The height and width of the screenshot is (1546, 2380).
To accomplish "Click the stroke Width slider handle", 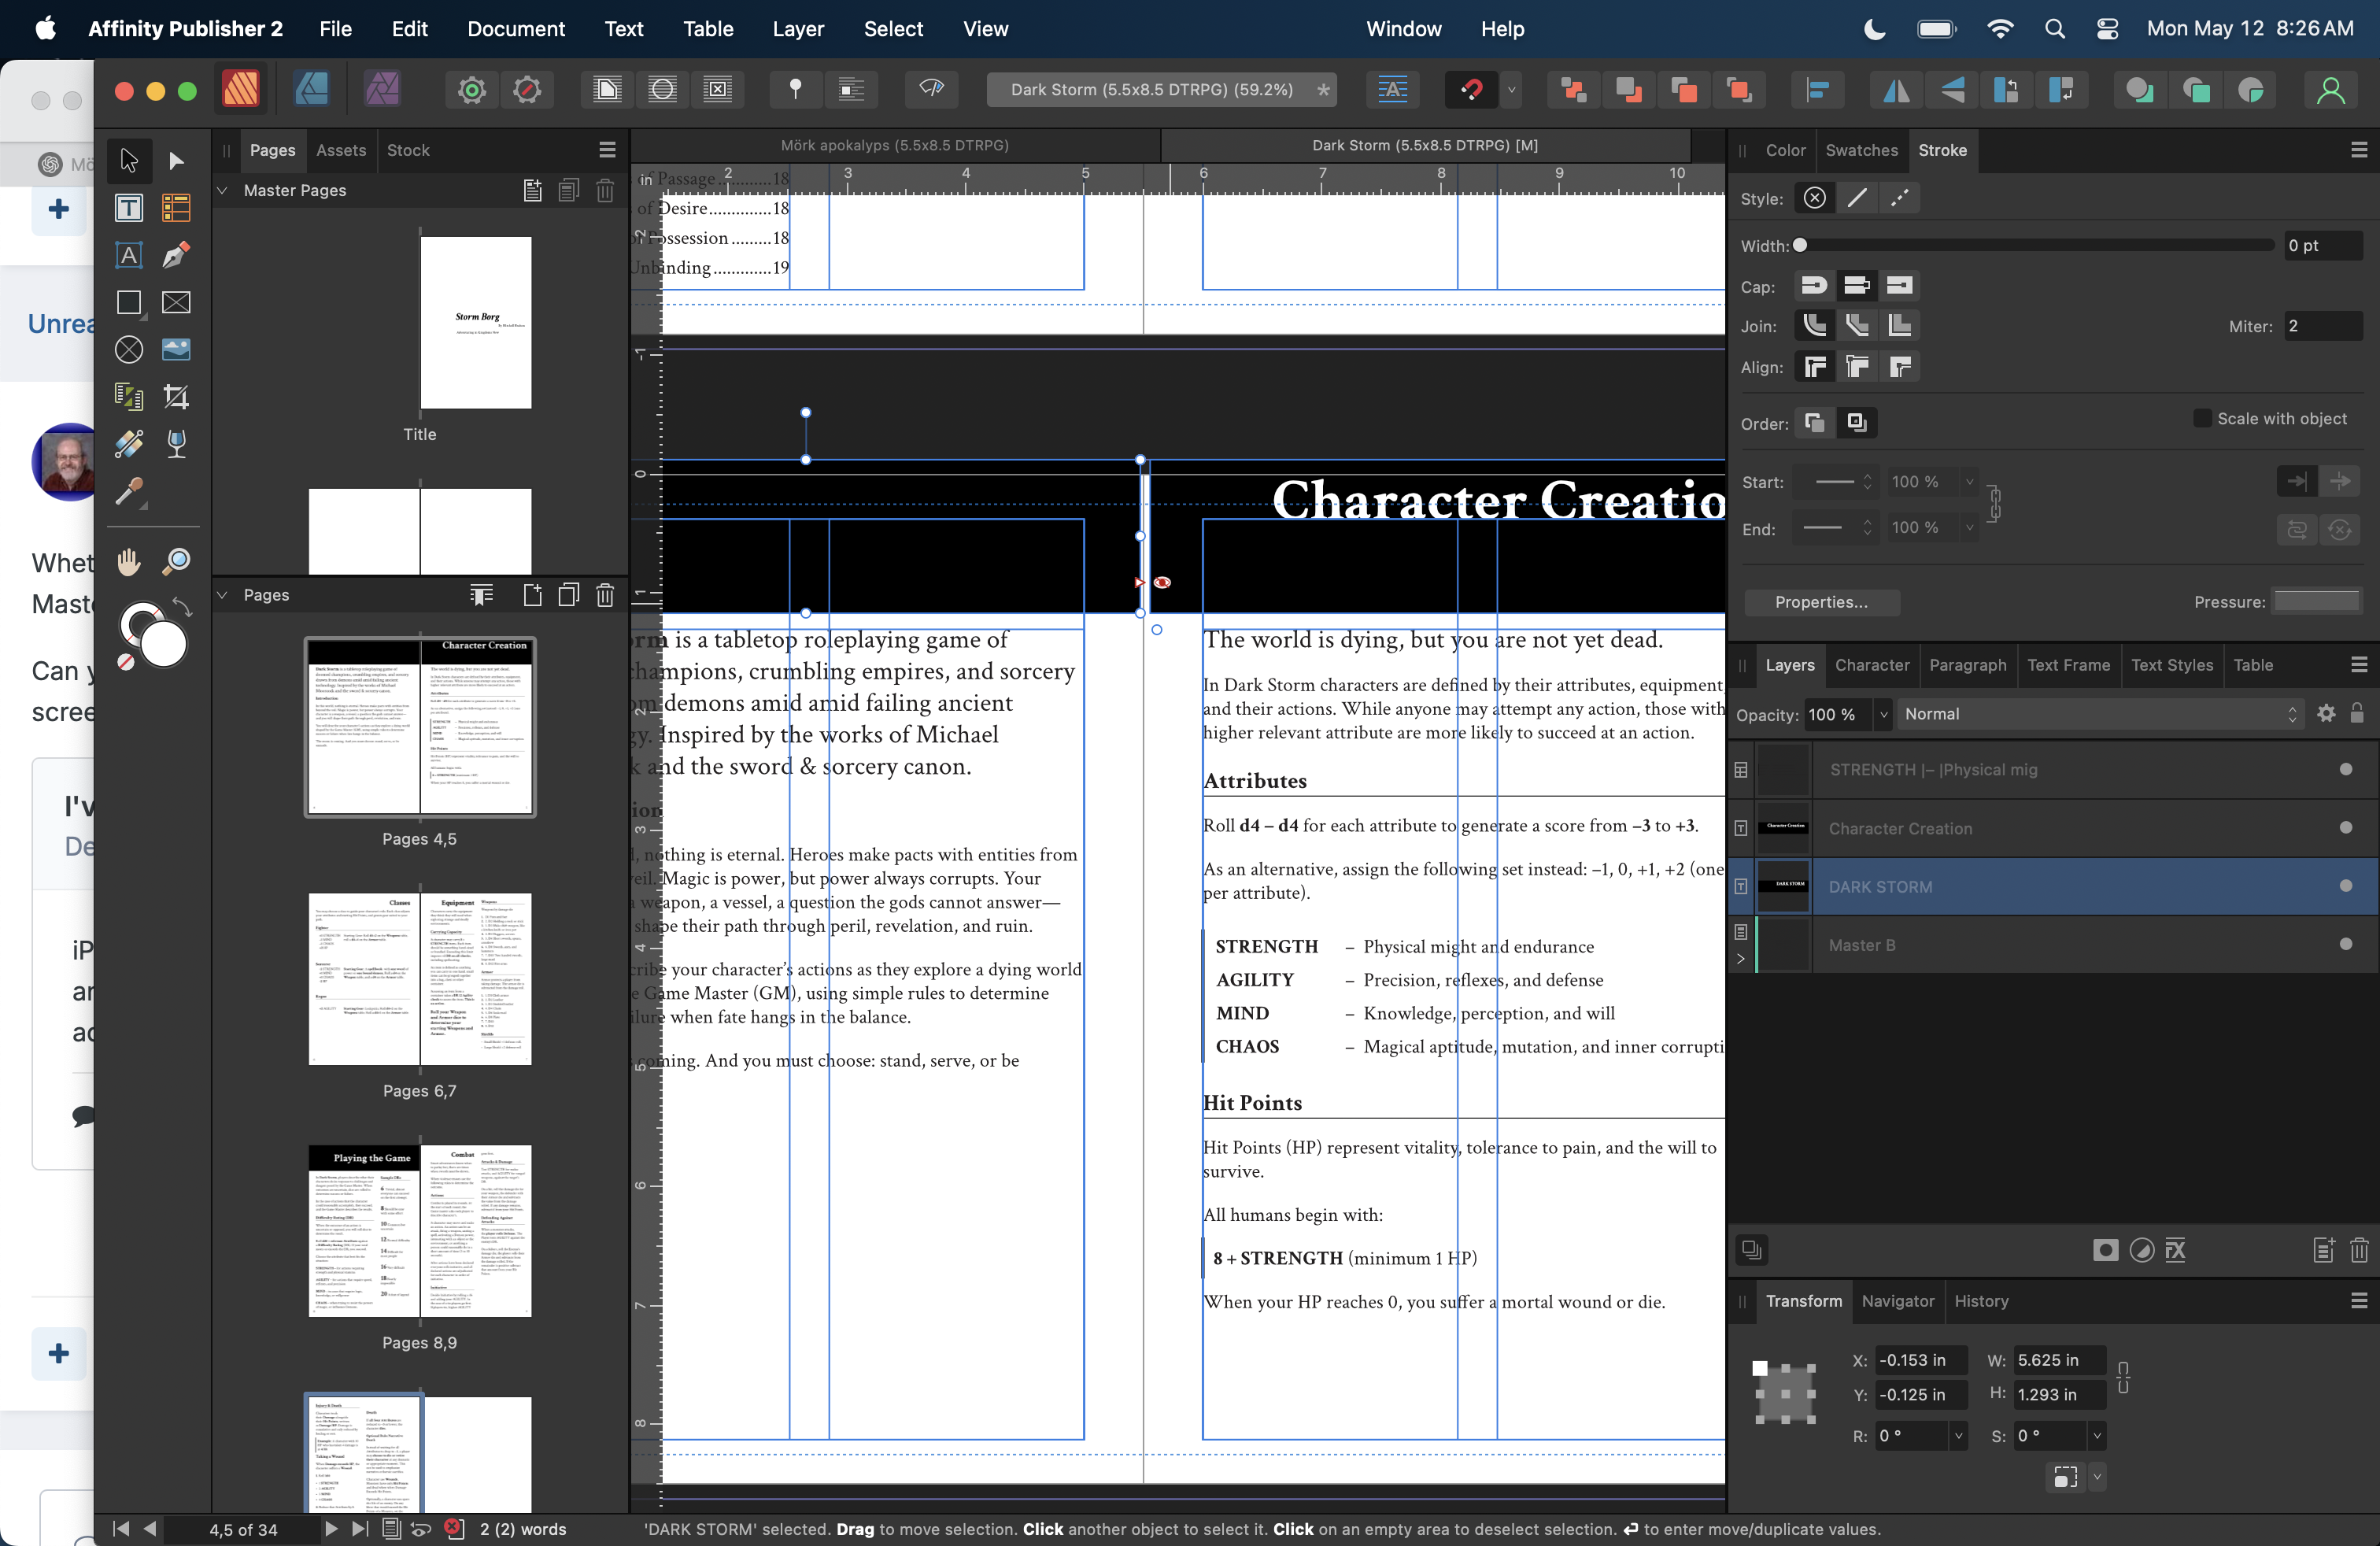I will [1800, 245].
